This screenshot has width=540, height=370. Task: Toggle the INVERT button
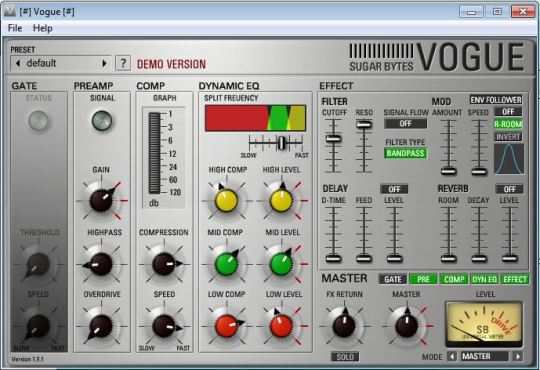point(508,137)
